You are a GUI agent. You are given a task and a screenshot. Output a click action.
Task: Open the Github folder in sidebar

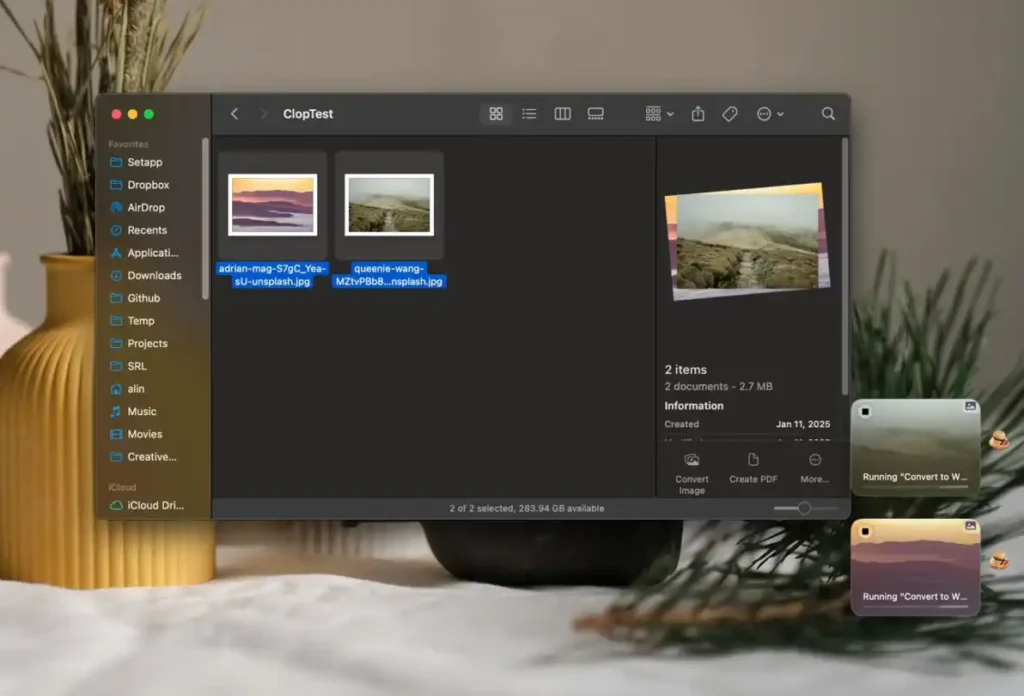tap(143, 298)
